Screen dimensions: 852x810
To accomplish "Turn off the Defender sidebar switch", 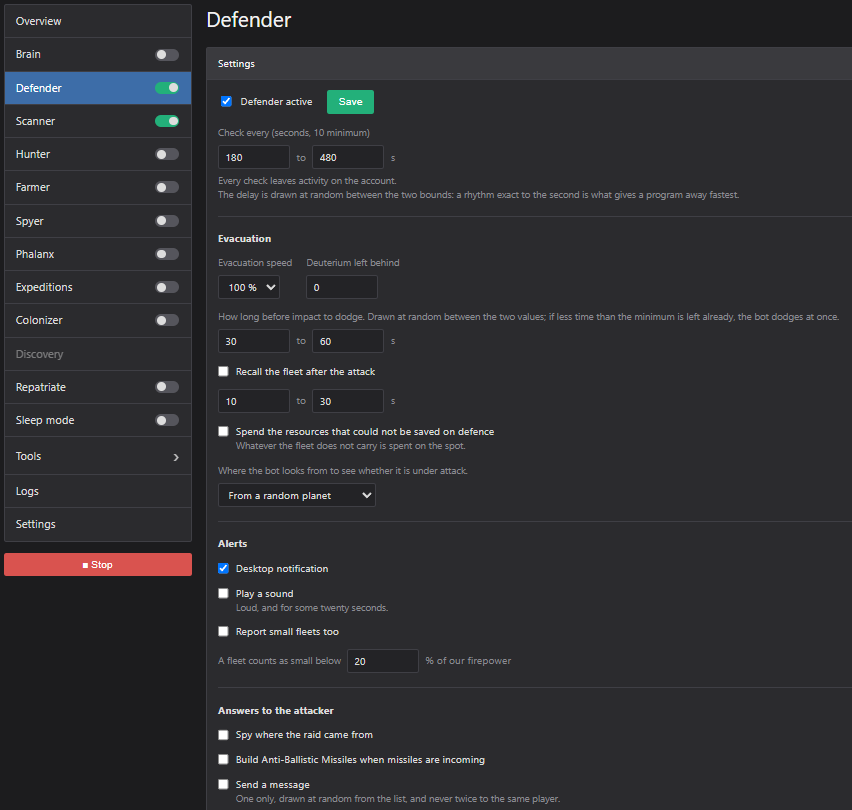I will click(x=167, y=88).
